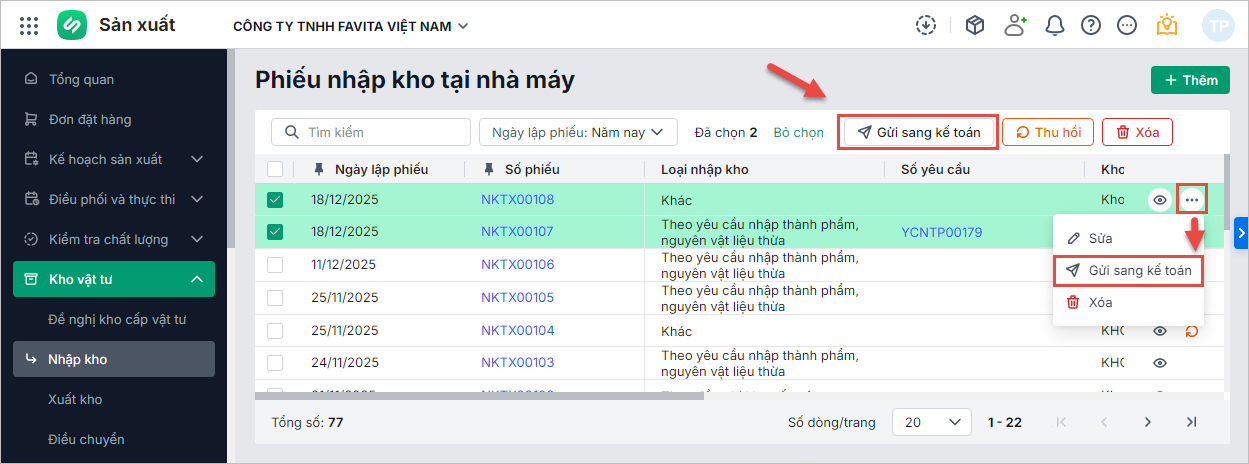The image size is (1249, 464).
Task: Click the three-dot more options icon on NKTX00108 row
Action: (x=1191, y=199)
